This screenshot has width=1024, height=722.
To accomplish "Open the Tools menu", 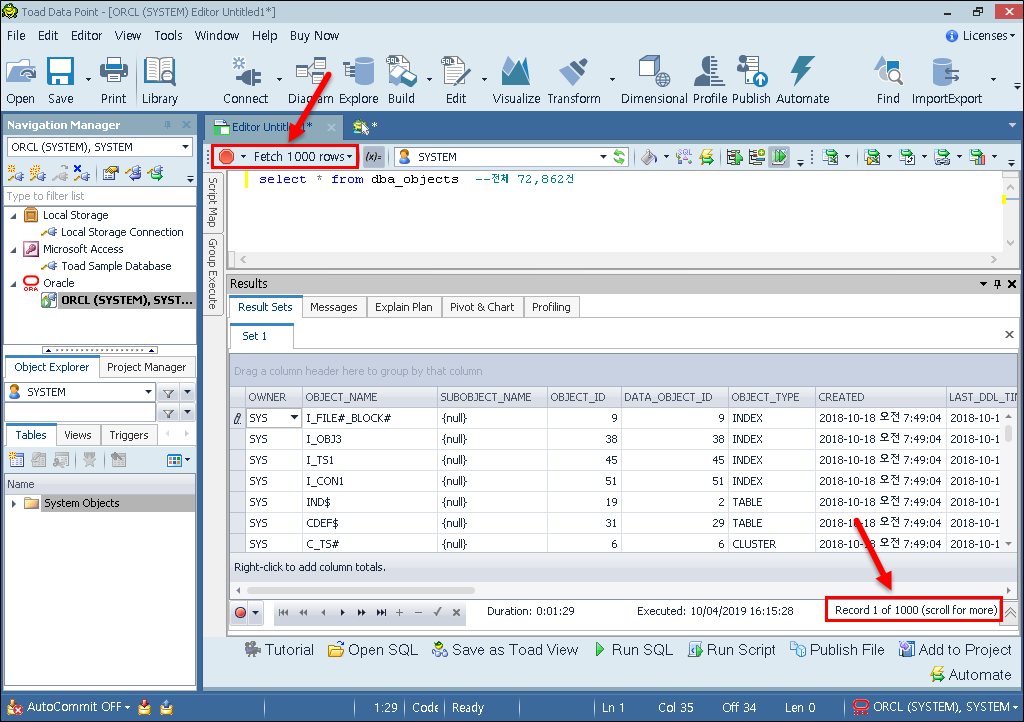I will click(168, 35).
